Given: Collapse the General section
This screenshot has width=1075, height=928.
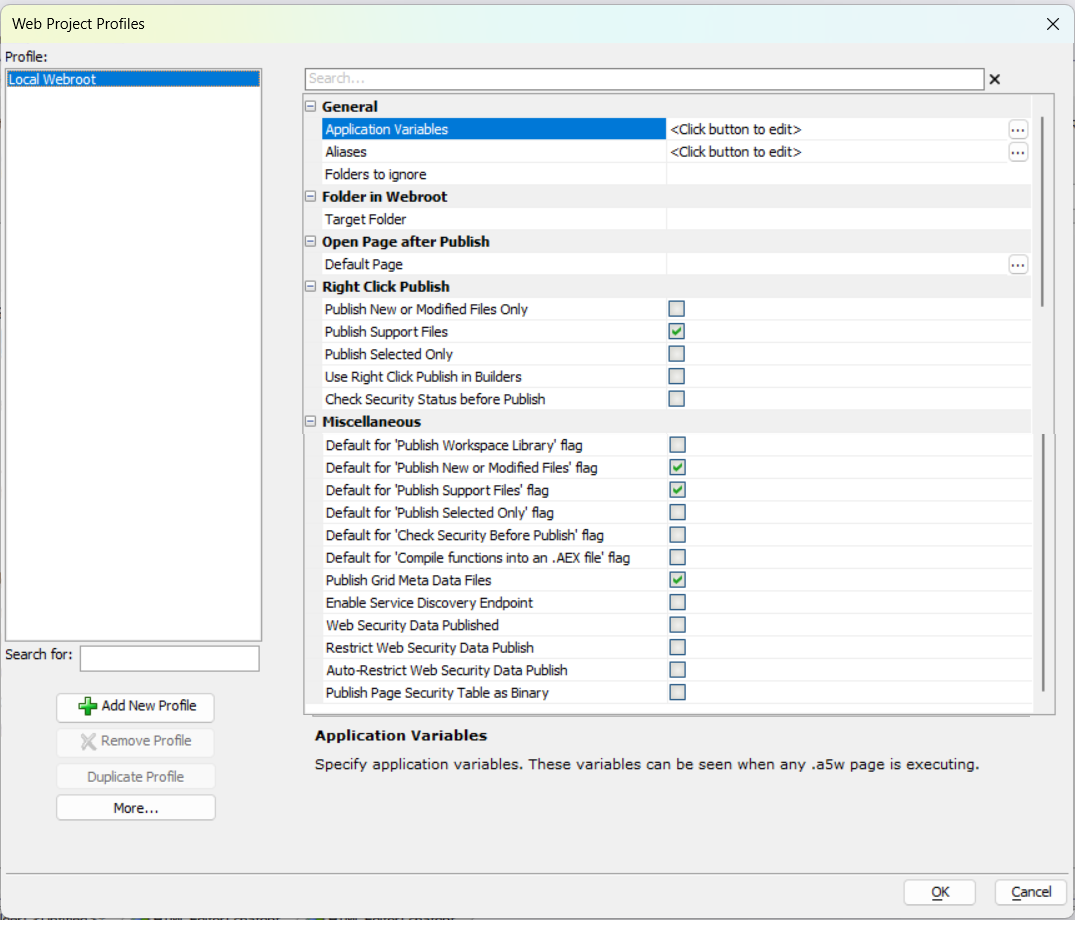Looking at the screenshot, I should click(311, 106).
